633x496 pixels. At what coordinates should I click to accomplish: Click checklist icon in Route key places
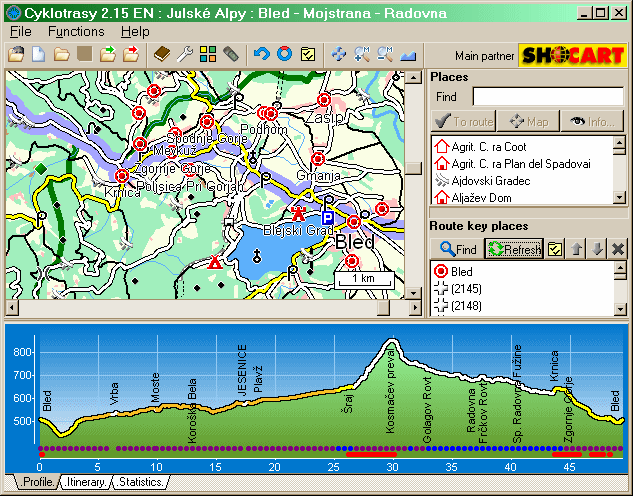tap(555, 249)
